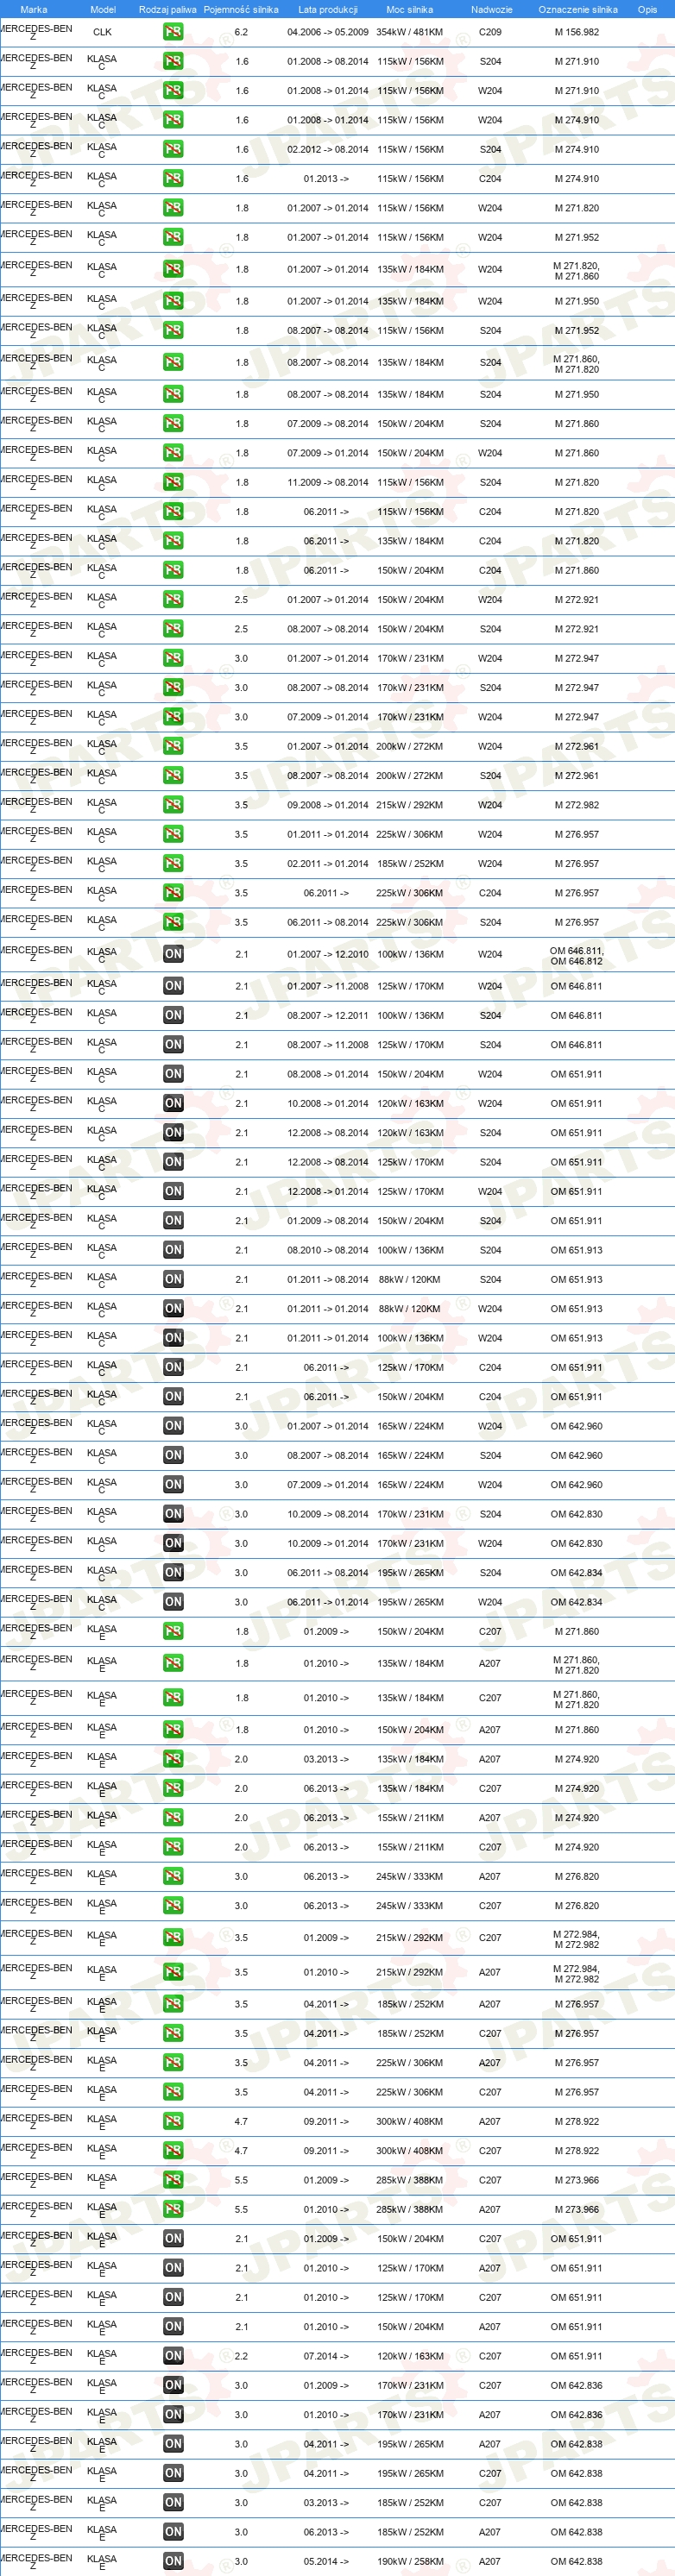Click the PB petrol icon in the CLK M 156.982 row
The height and width of the screenshot is (2576, 675).
point(173,32)
